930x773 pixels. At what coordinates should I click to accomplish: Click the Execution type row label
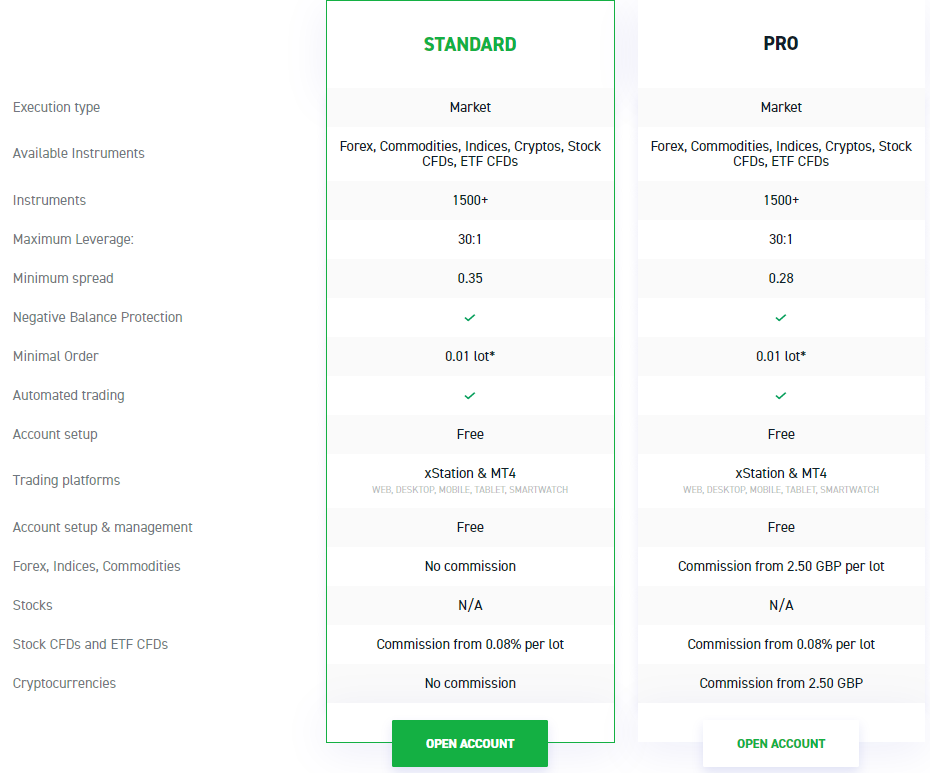pyautogui.click(x=56, y=107)
